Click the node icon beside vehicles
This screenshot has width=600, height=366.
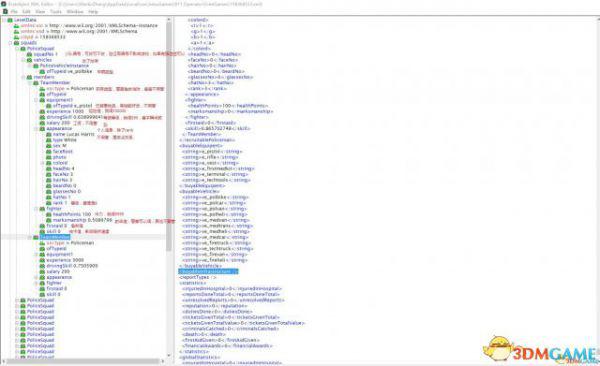(29, 60)
